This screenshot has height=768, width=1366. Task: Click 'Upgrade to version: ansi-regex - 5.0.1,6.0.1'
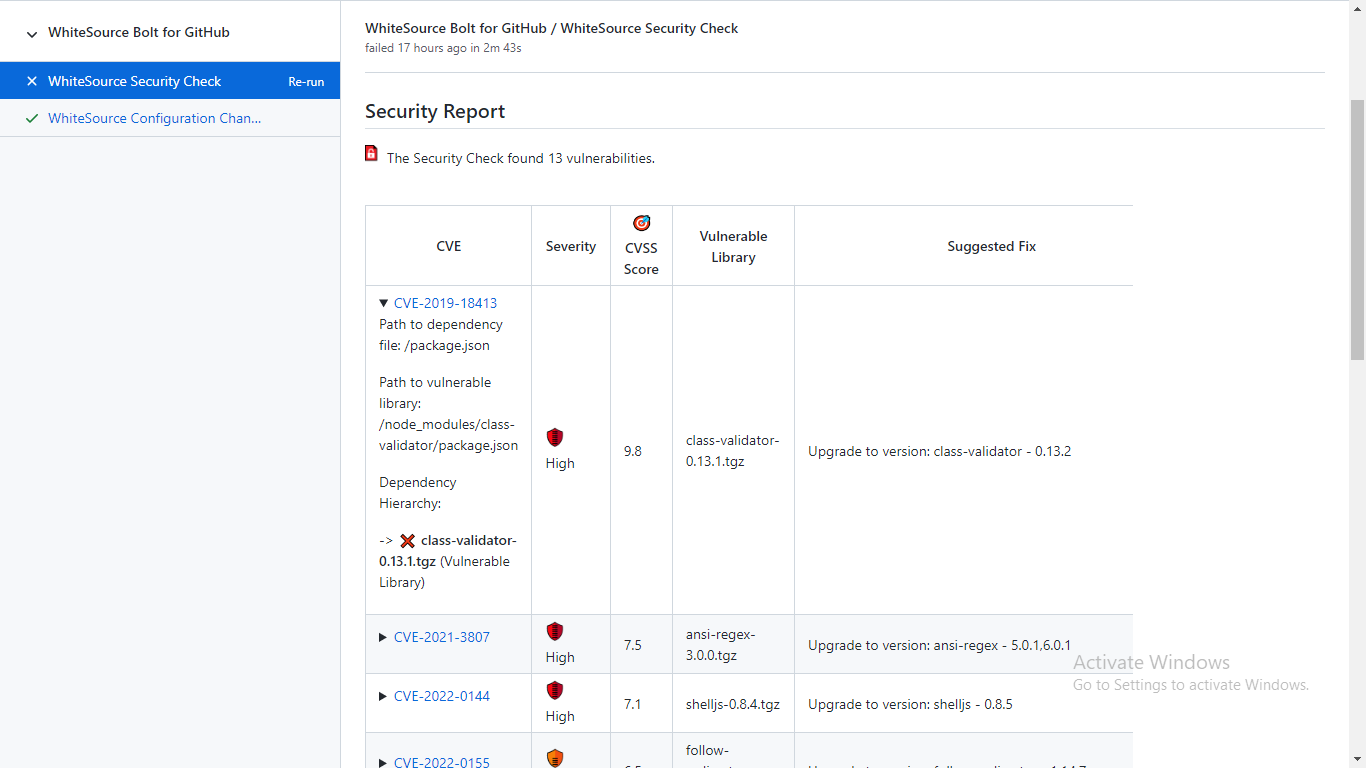click(x=939, y=645)
